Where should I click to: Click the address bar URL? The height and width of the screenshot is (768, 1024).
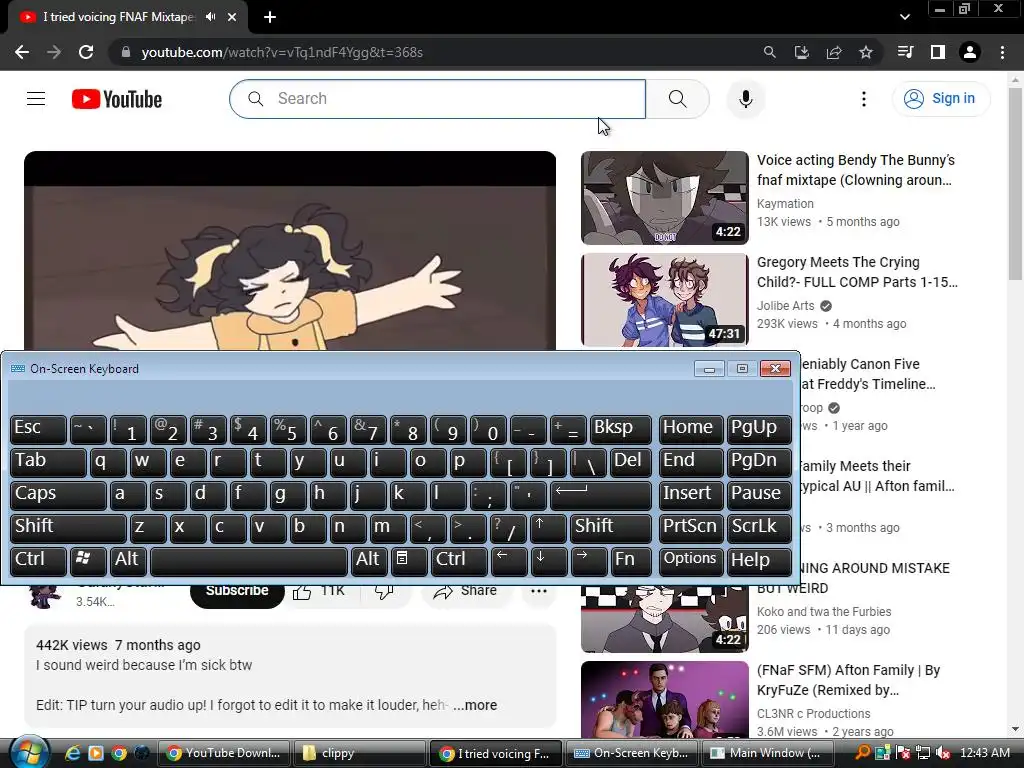[x=282, y=52]
